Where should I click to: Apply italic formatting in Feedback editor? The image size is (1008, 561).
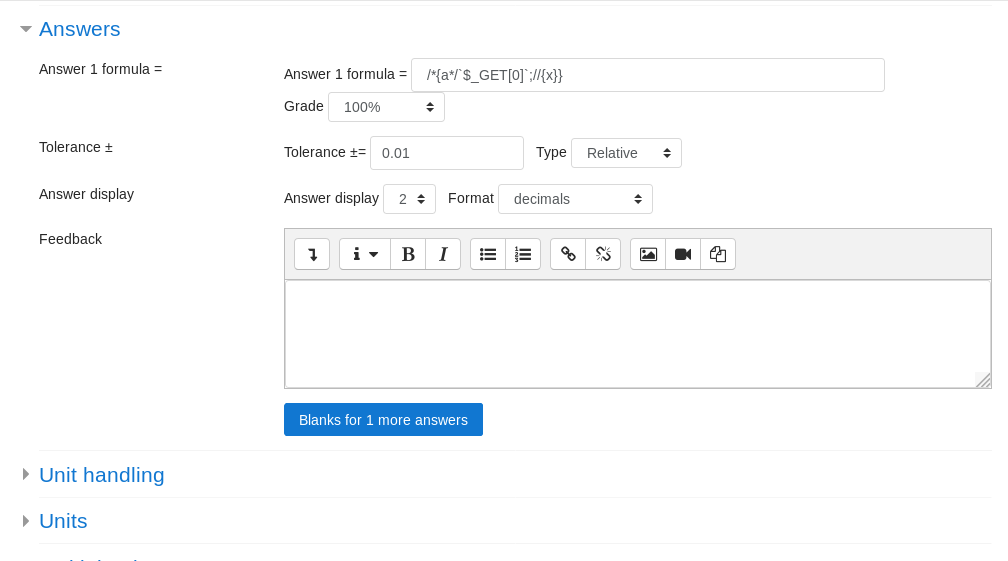[x=443, y=254]
